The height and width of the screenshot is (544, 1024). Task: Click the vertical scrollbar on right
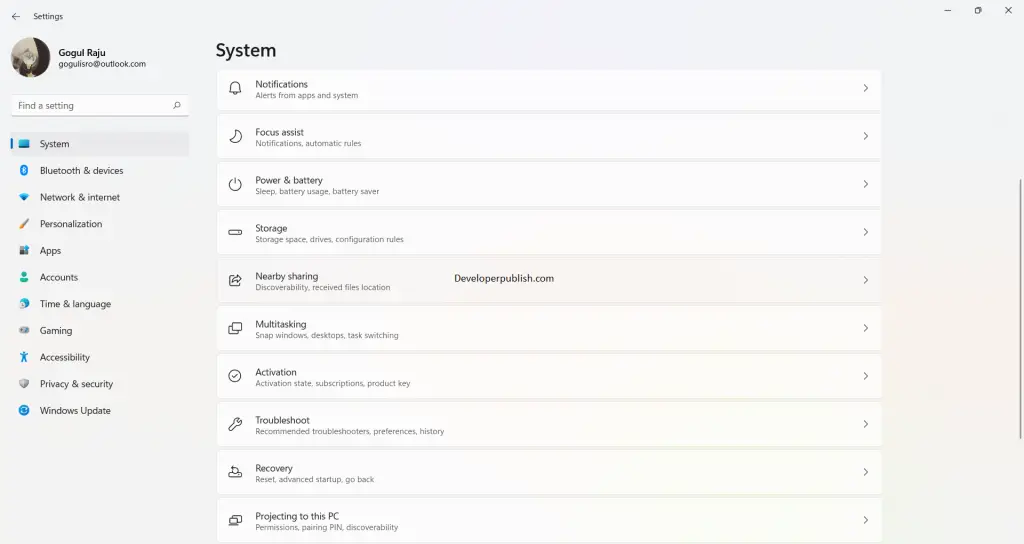[x=1019, y=308]
